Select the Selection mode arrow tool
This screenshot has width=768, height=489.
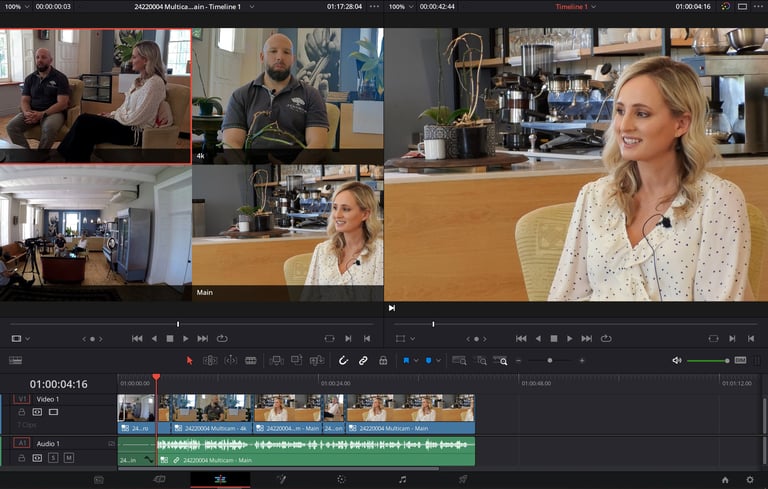tap(190, 361)
